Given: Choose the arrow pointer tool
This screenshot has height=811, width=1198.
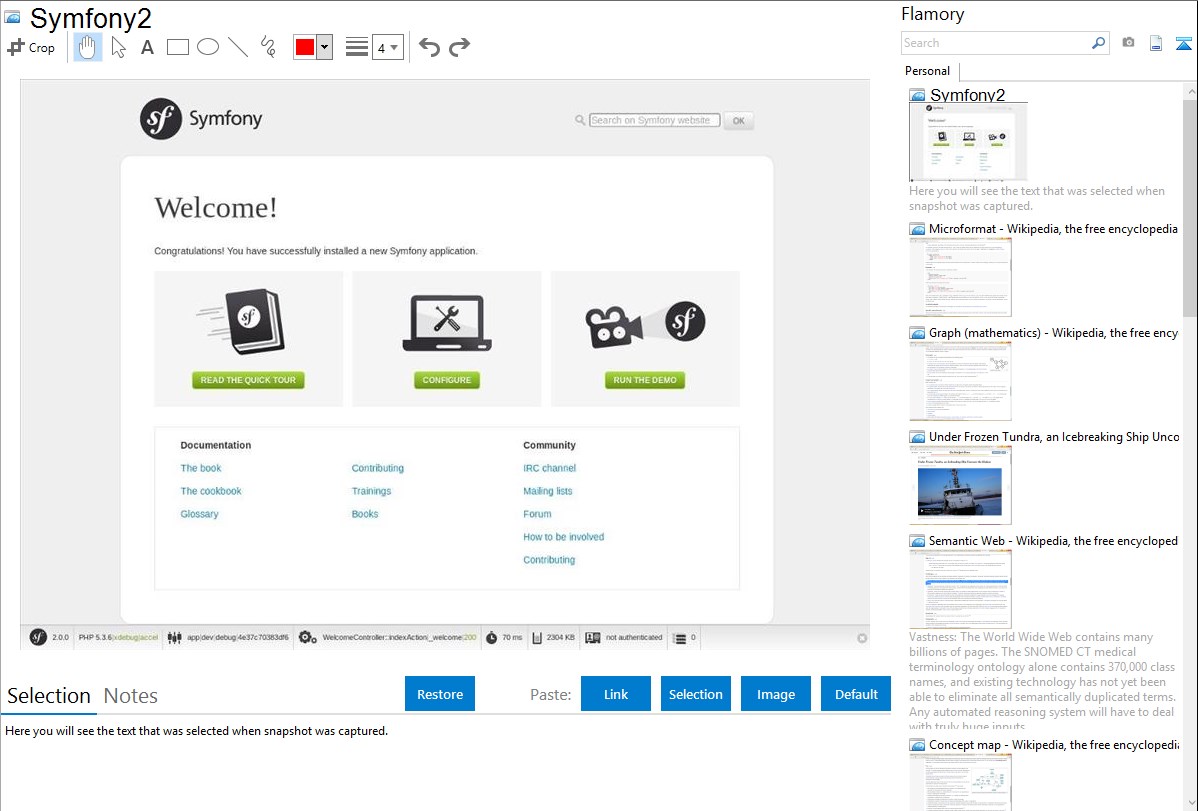Looking at the screenshot, I should (x=118, y=47).
